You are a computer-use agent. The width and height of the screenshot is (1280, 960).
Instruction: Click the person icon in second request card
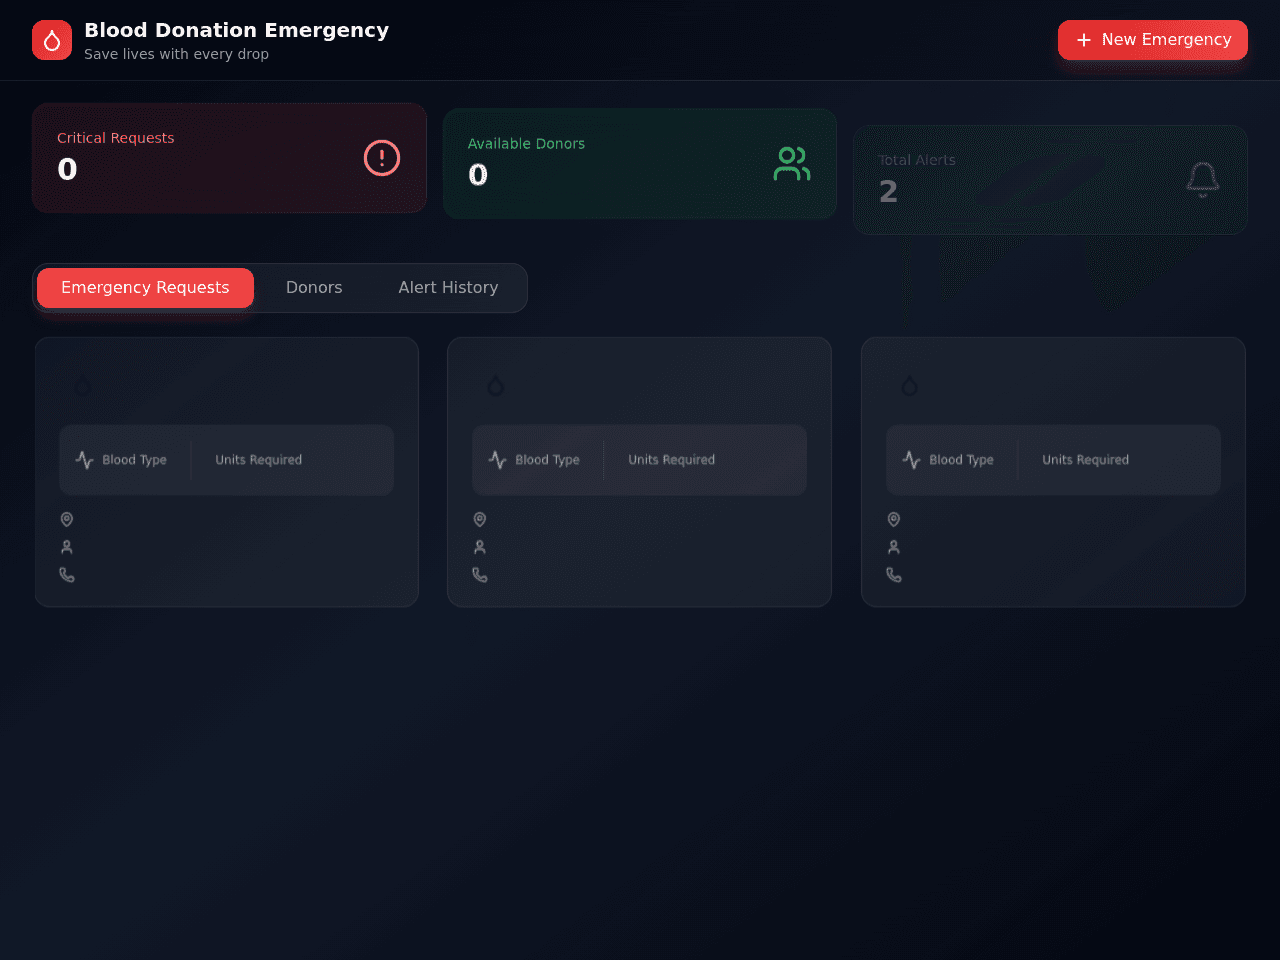coord(480,547)
